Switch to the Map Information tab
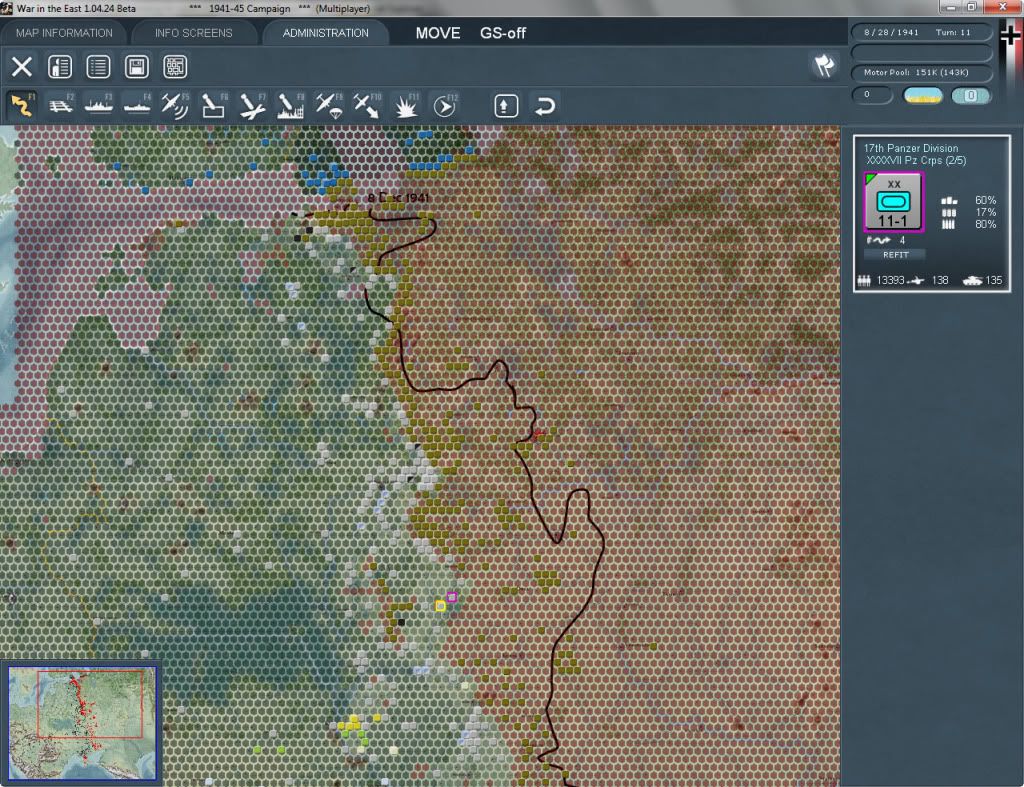 pos(64,33)
